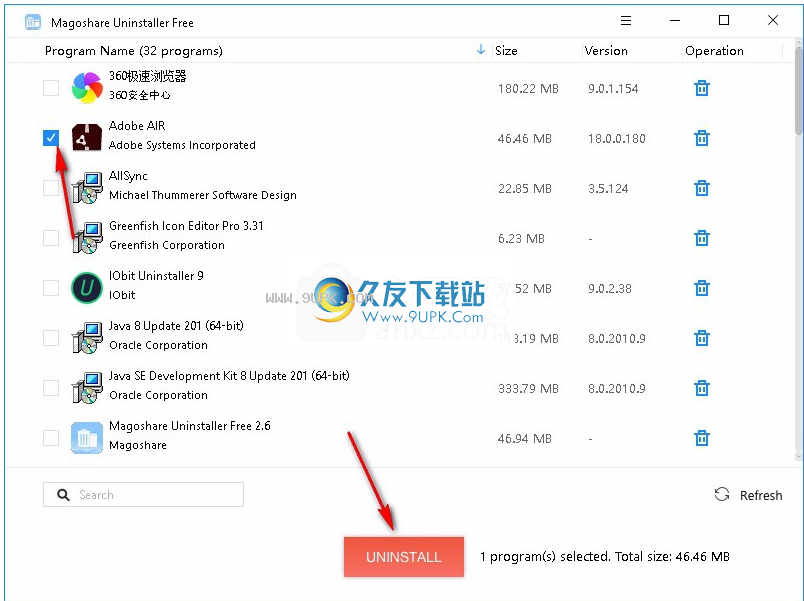Click the Operation column header
This screenshot has height=601, width=804.
click(714, 51)
